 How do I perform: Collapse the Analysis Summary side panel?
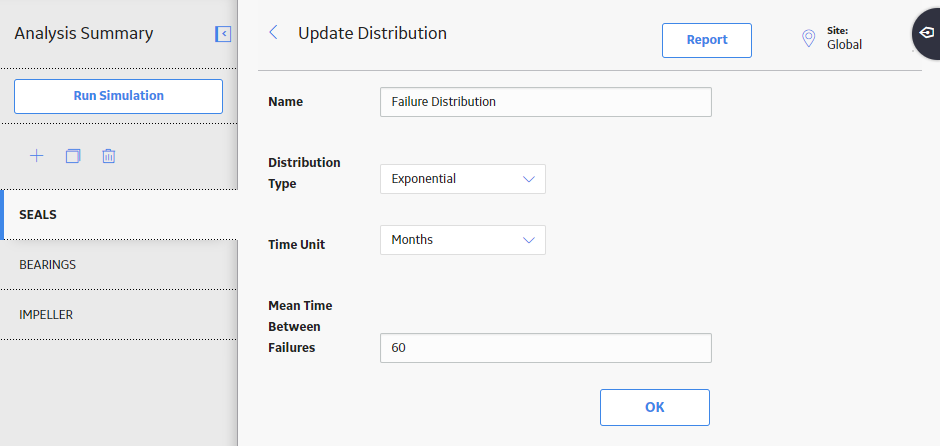pos(223,34)
